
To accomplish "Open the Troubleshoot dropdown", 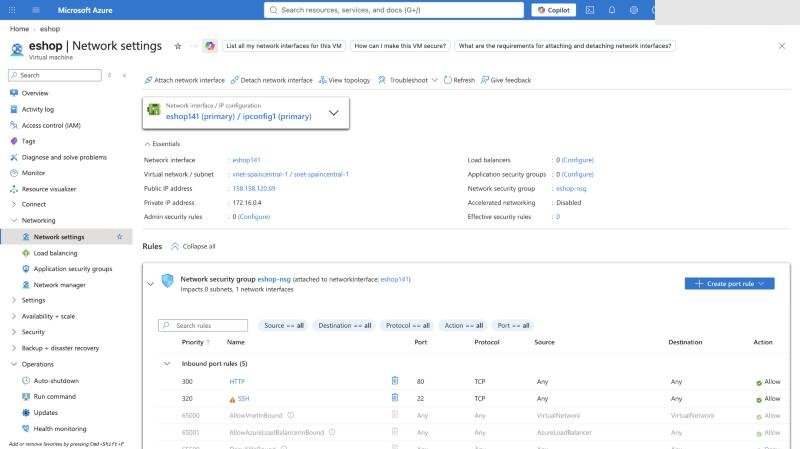I will (x=408, y=80).
